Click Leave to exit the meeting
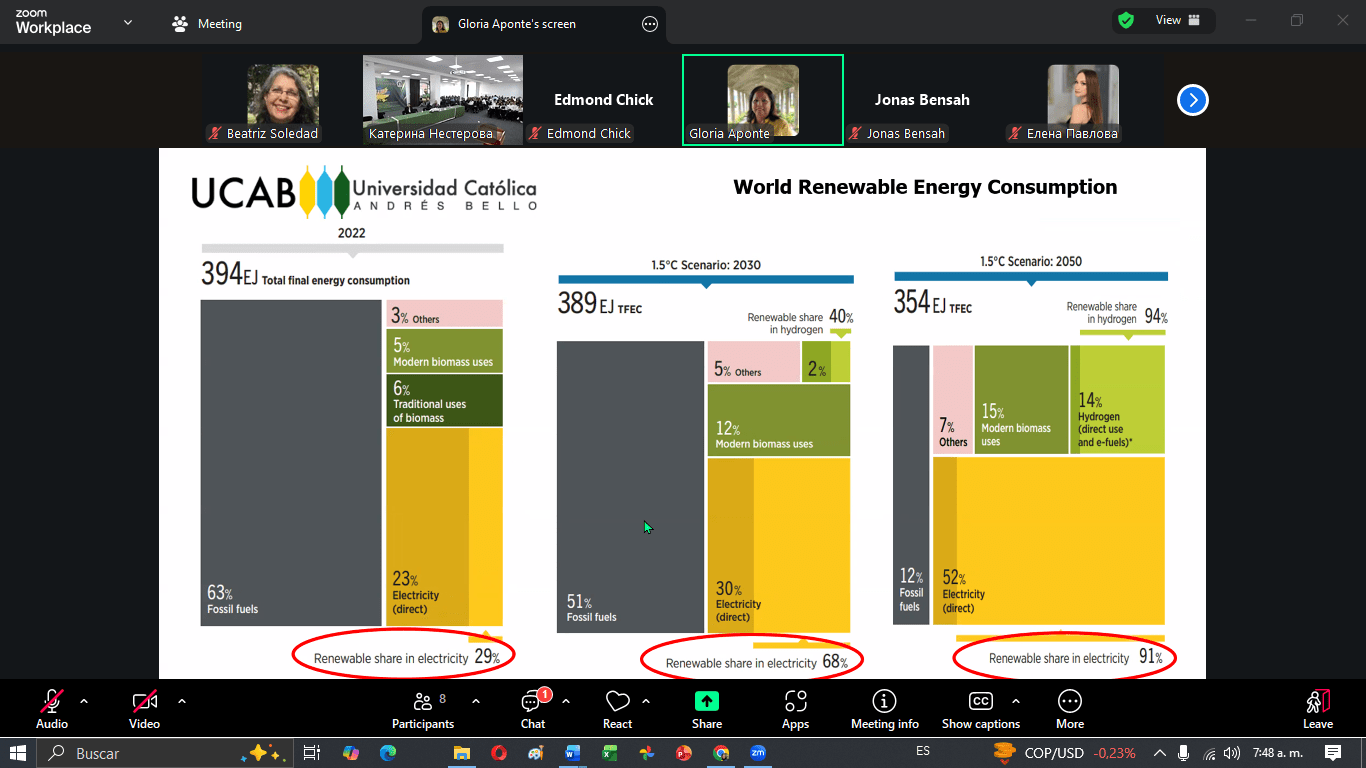This screenshot has height=768, width=1366. tap(1317, 709)
